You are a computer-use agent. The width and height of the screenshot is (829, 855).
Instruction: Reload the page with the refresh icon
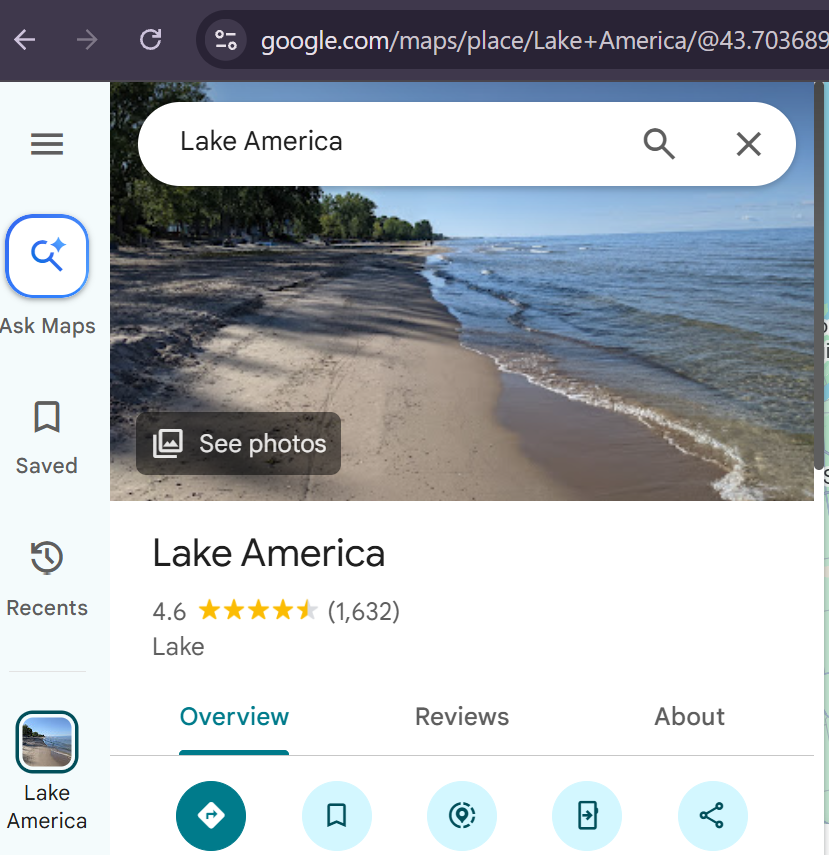click(x=151, y=40)
